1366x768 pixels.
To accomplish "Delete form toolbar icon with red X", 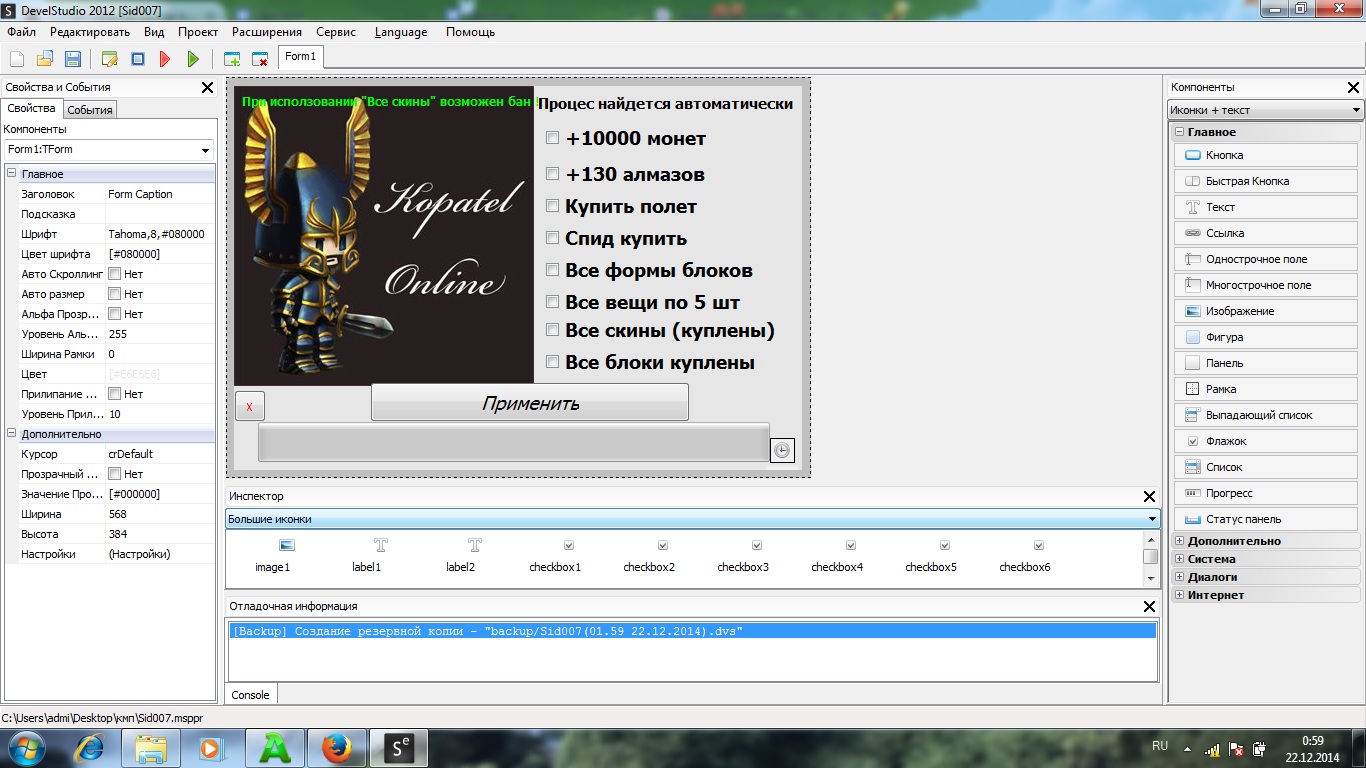I will (260, 59).
